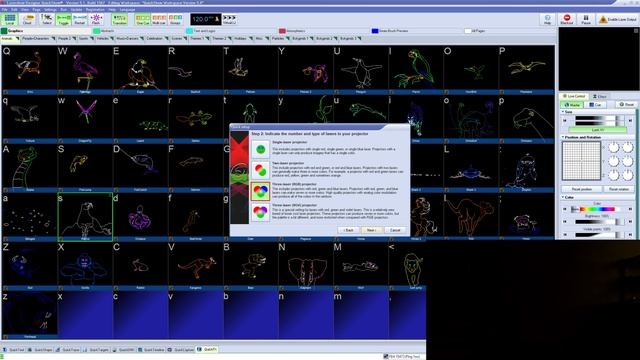Click the Reset rotation button
Screen dimensions: 640x360
tap(619, 189)
